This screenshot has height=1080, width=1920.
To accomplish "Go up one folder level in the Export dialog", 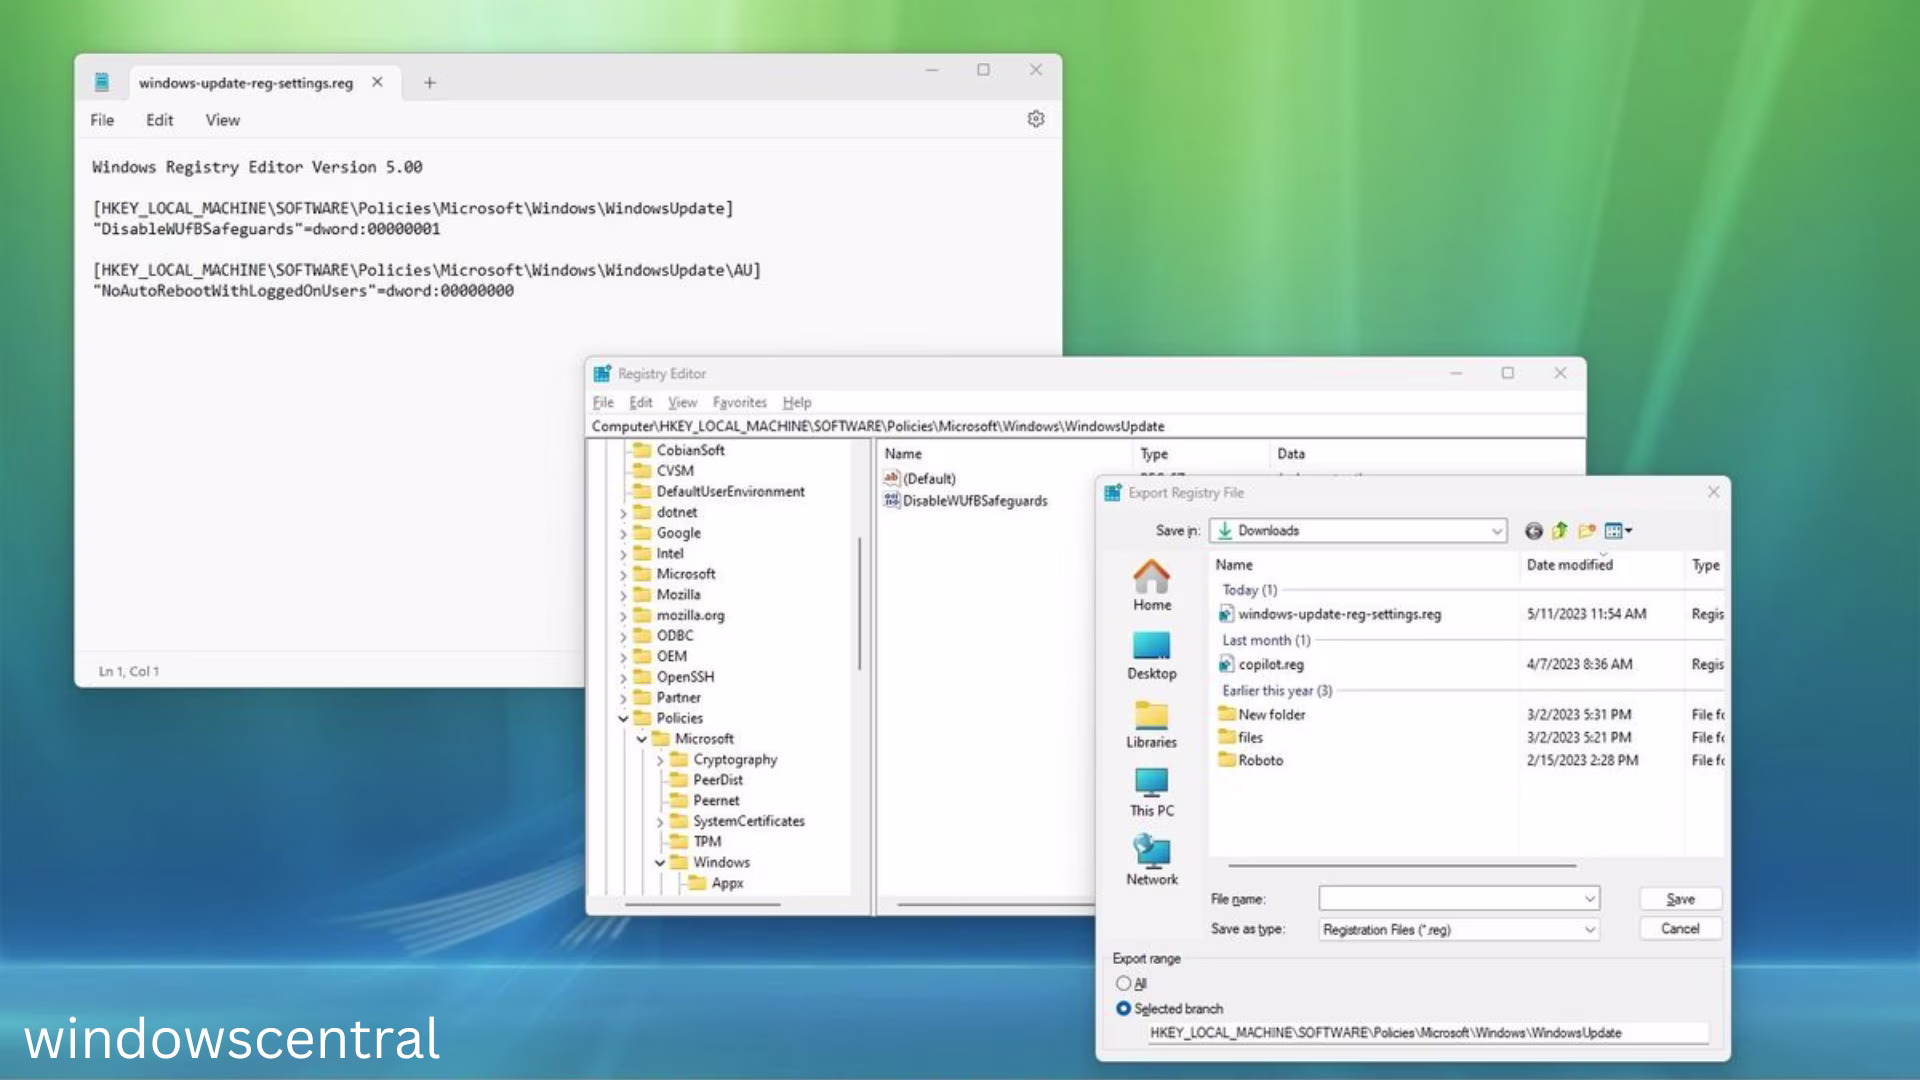I will [x=1559, y=531].
